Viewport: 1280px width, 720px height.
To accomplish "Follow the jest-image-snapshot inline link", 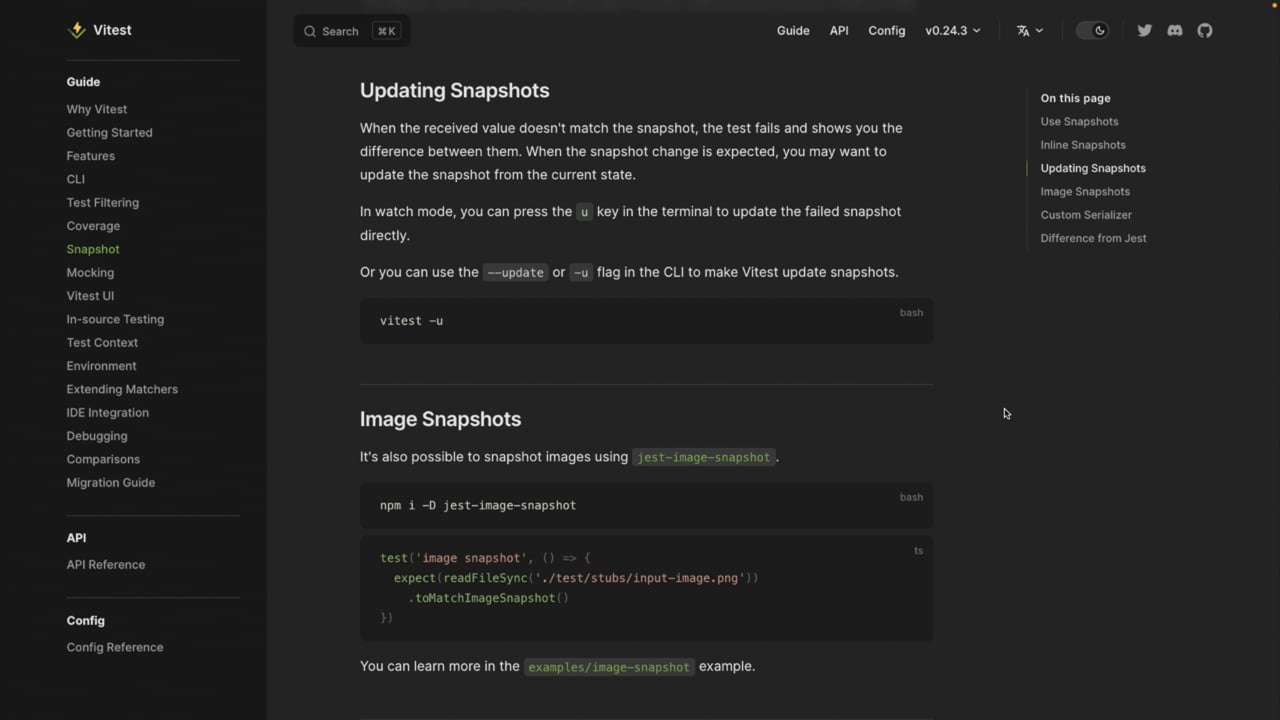I will [x=704, y=457].
